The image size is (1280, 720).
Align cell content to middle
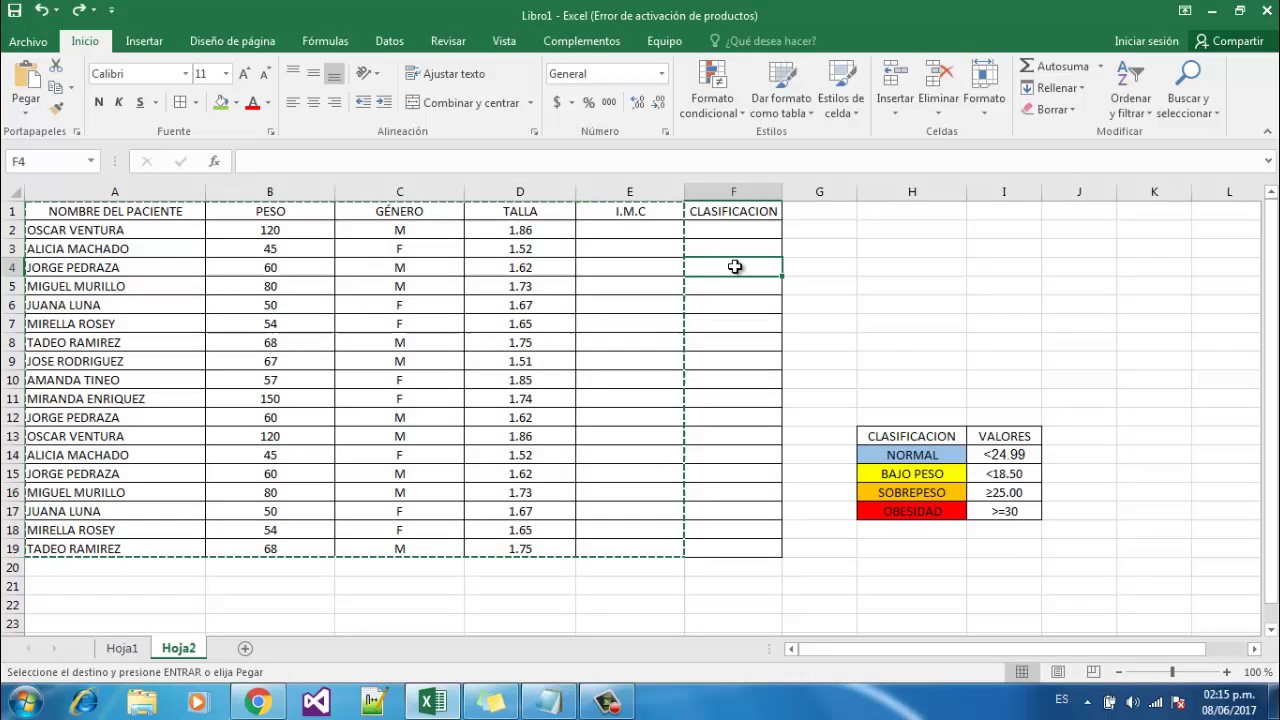click(x=313, y=73)
